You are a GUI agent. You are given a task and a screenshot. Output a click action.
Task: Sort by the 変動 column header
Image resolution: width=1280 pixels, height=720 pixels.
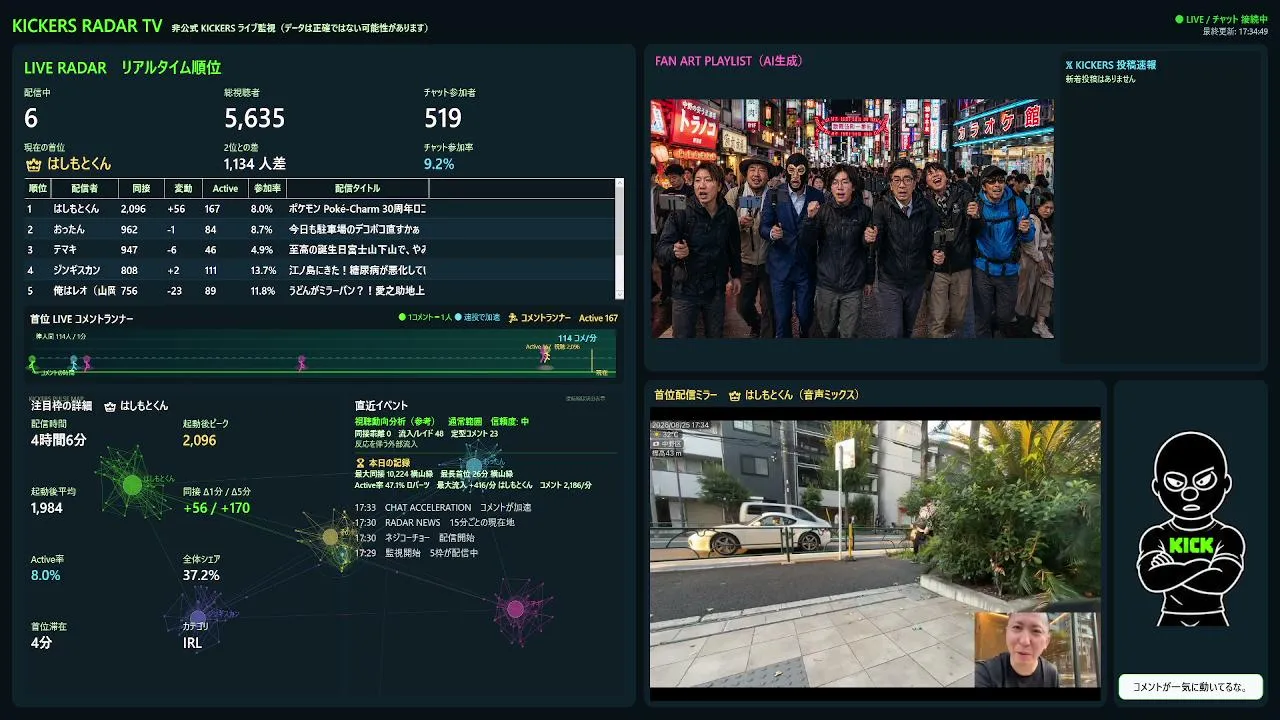183,188
